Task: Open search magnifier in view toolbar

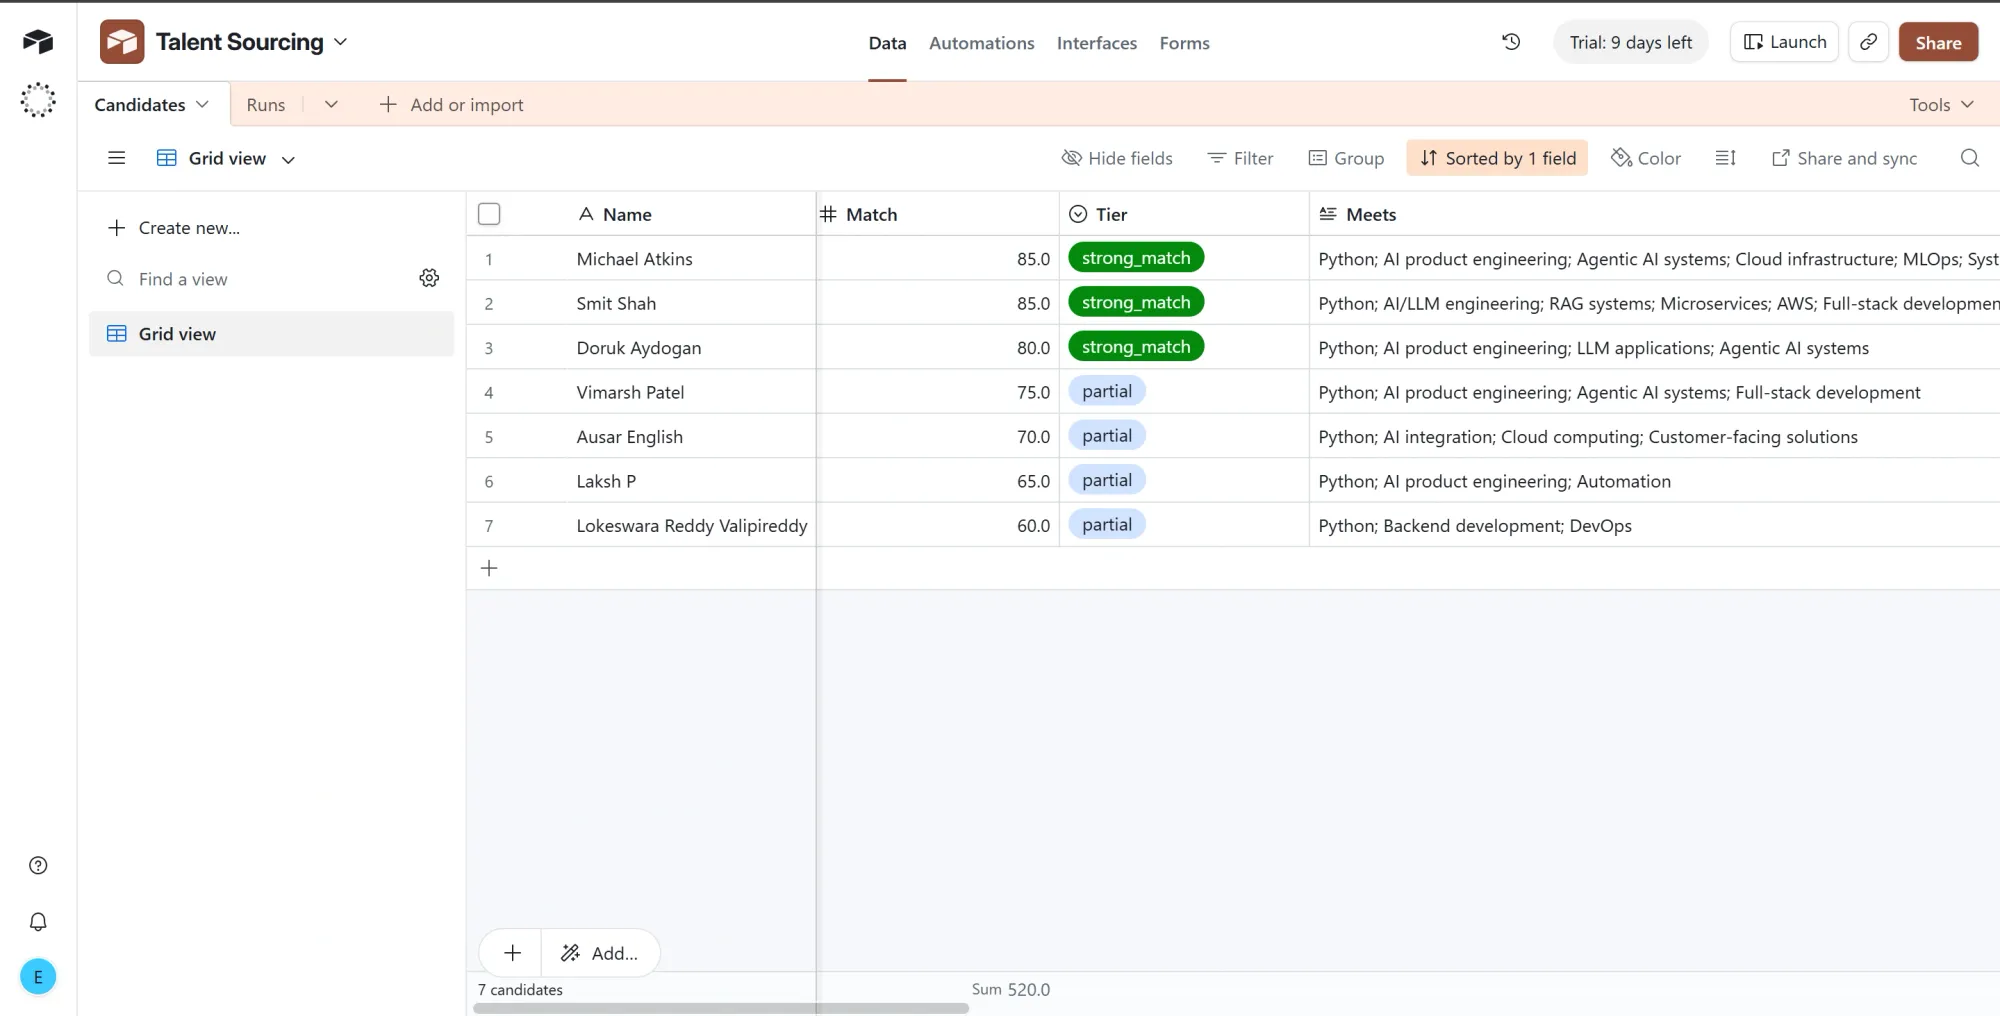Action: tap(1970, 158)
